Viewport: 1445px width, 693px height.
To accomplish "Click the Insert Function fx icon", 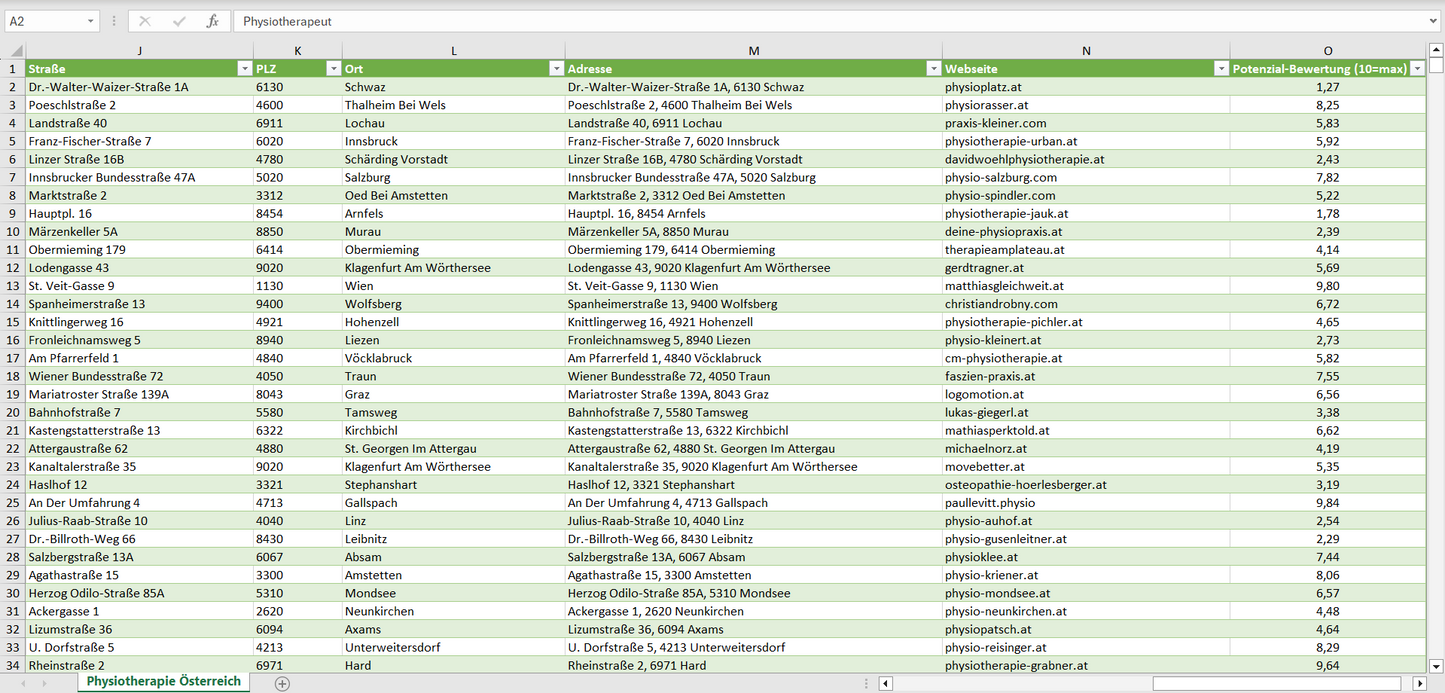I will pos(212,21).
